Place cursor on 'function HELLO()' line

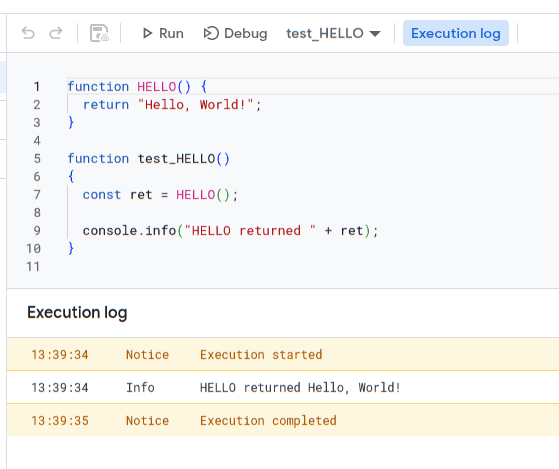point(137,87)
